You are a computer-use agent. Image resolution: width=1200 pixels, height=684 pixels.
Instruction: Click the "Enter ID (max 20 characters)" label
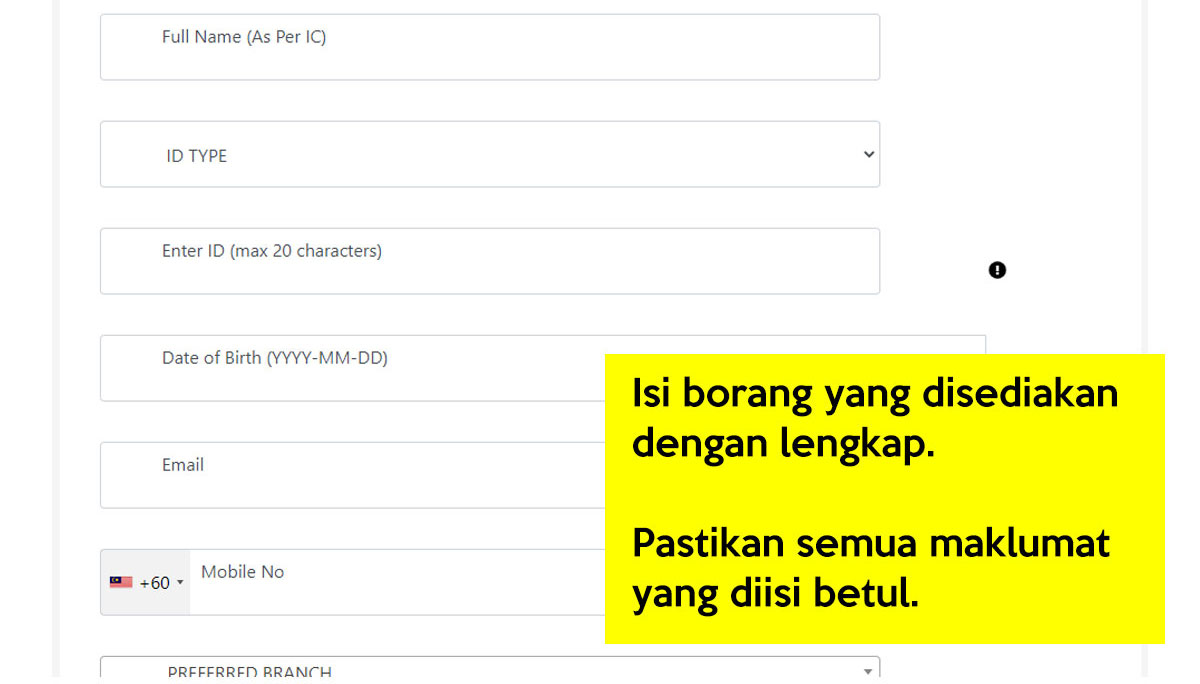point(272,251)
